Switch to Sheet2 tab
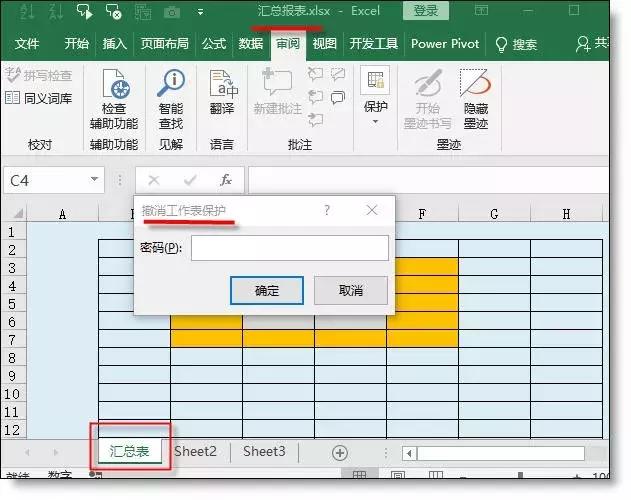The image size is (631, 500). pos(196,451)
